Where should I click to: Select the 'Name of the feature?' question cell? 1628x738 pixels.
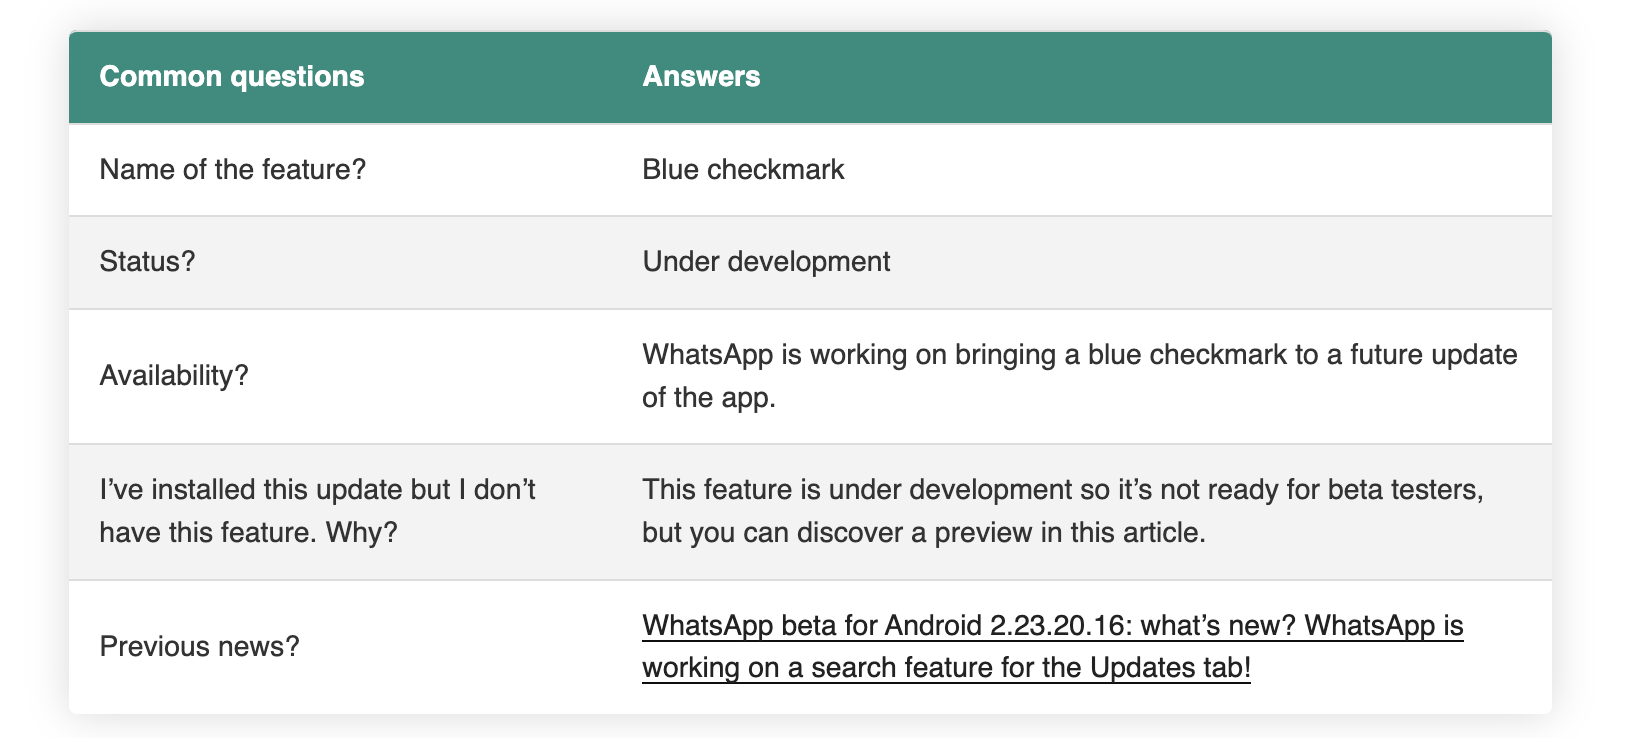233,170
